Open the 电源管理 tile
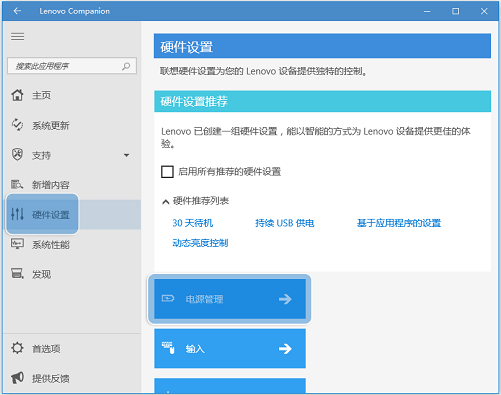 [x=230, y=299]
